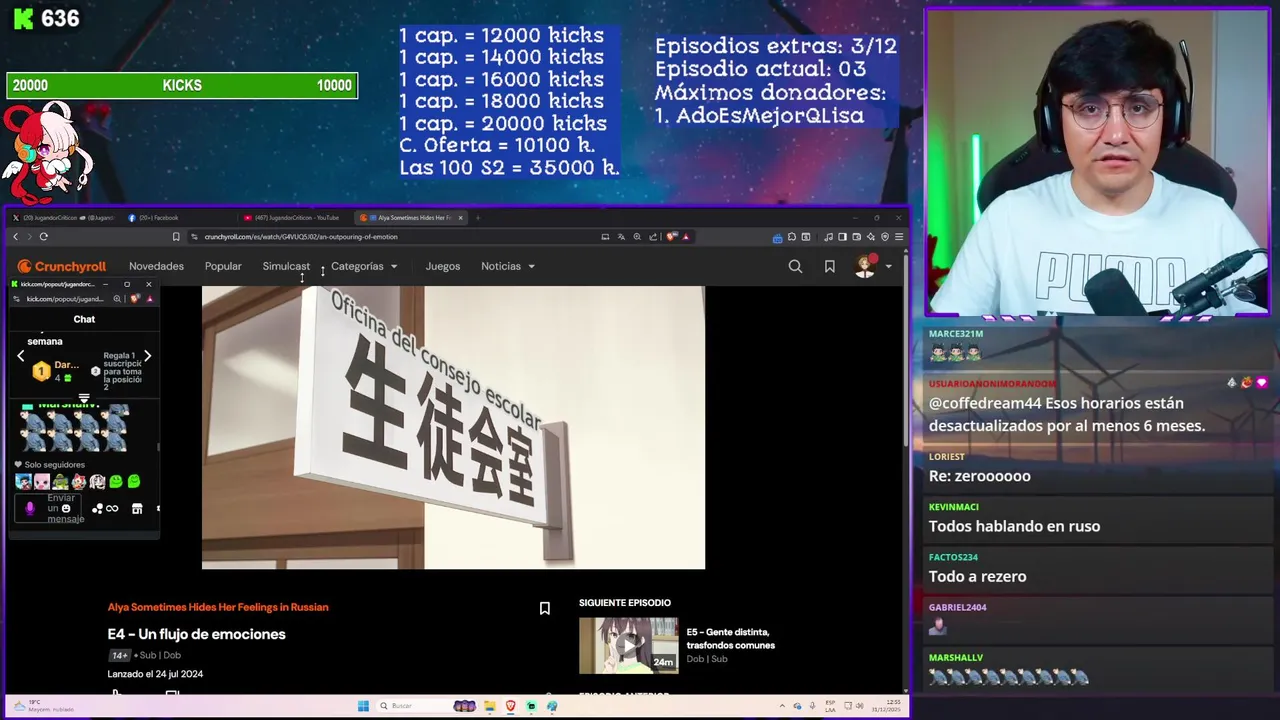Open the Kick shop icon below chat

[x=137, y=509]
